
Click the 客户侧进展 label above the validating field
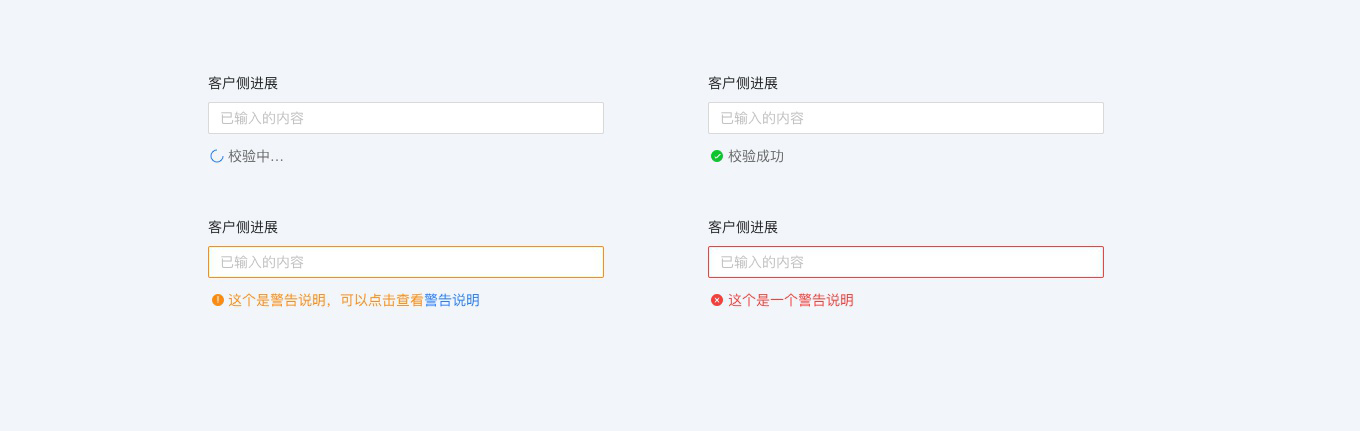click(243, 83)
